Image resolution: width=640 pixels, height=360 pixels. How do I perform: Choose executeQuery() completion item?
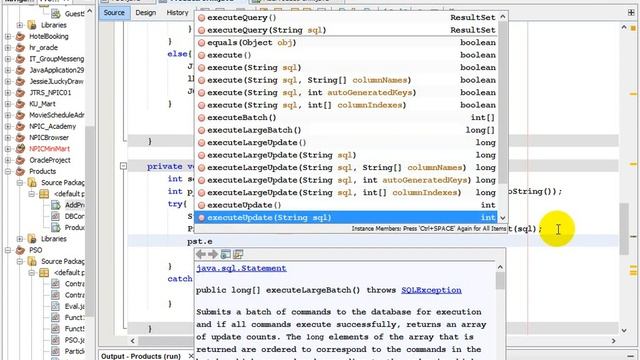point(346,18)
